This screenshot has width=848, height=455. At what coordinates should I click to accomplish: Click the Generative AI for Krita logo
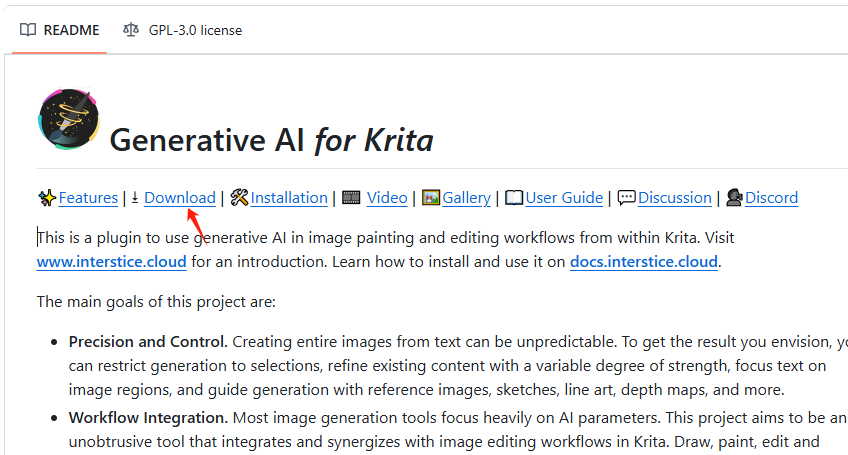tap(68, 120)
